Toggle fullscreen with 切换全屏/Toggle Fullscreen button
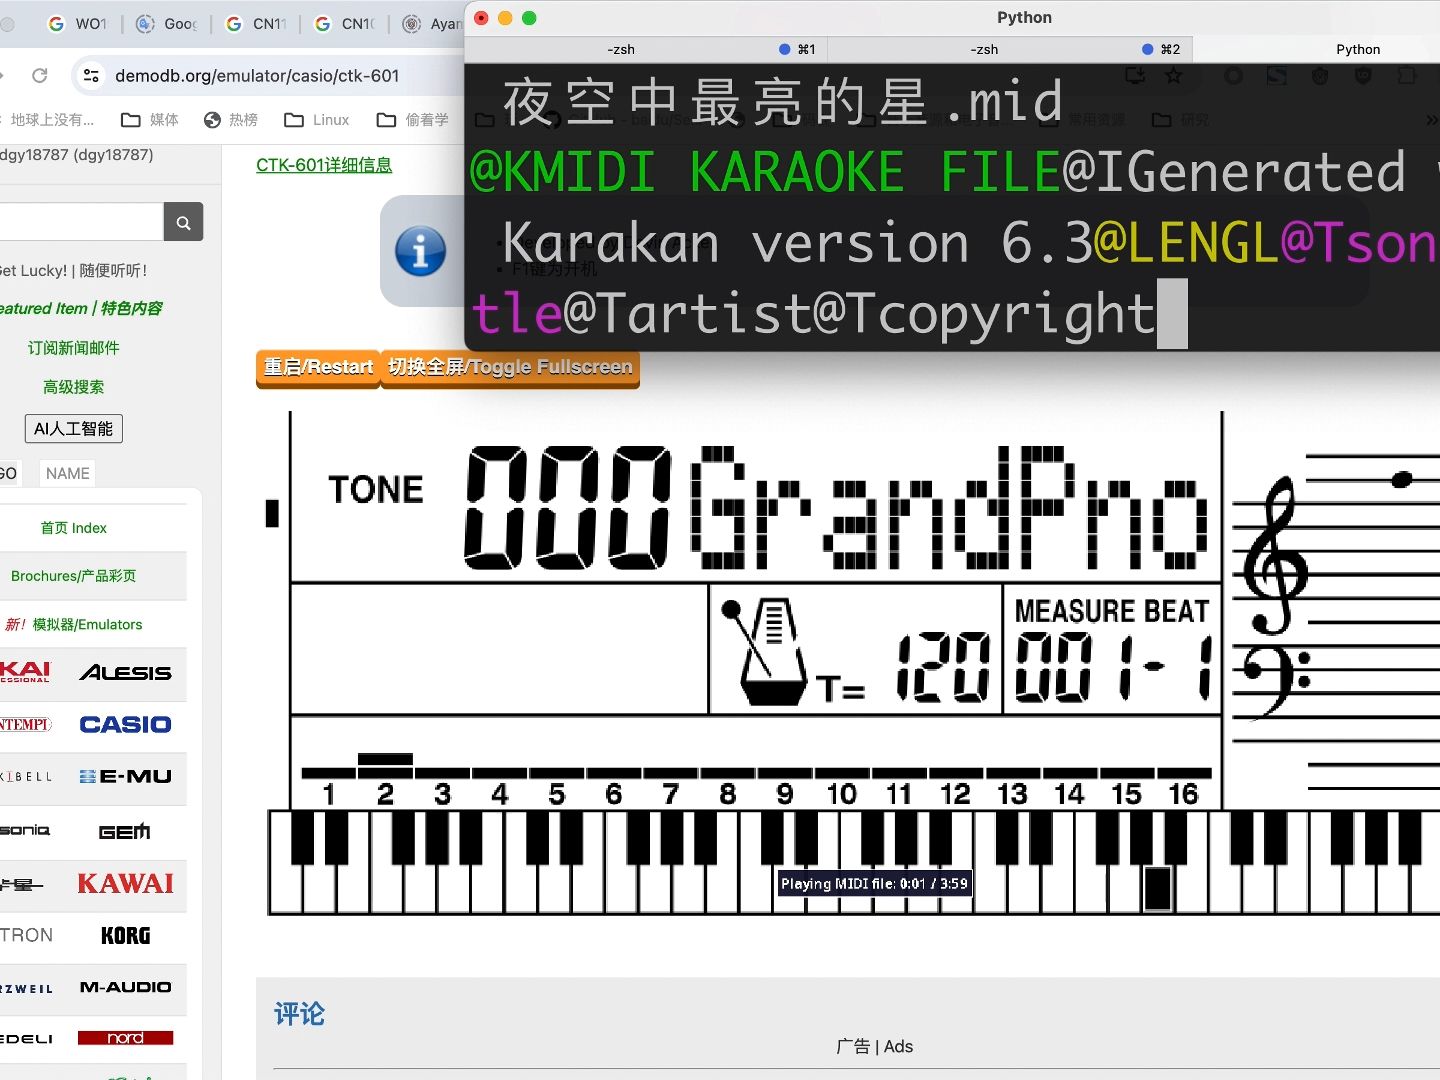This screenshot has width=1440, height=1080. [x=510, y=367]
